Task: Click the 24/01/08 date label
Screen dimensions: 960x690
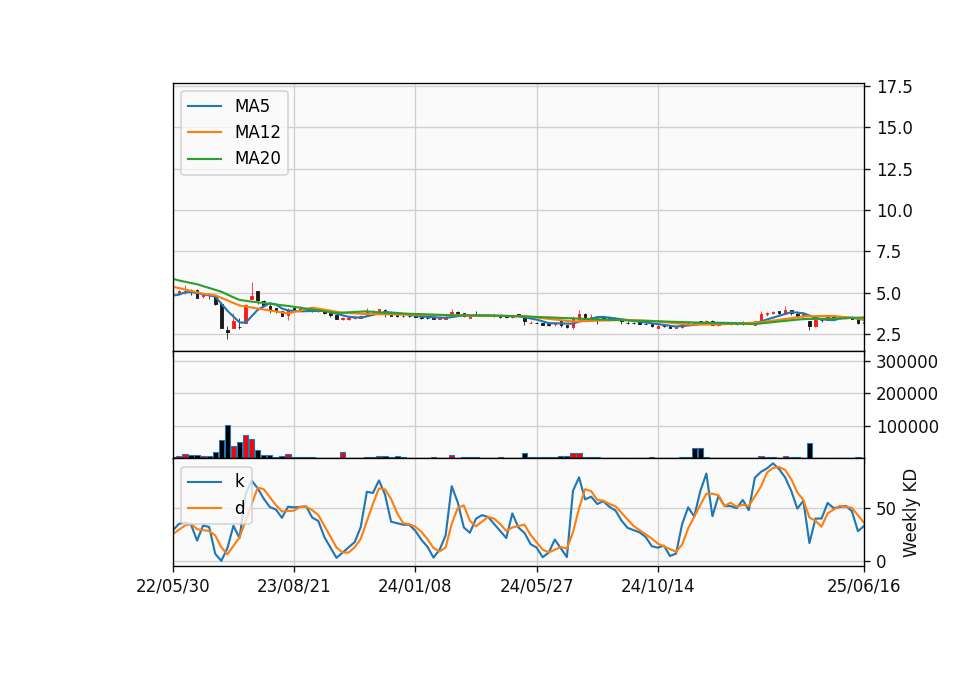Action: 414,586
